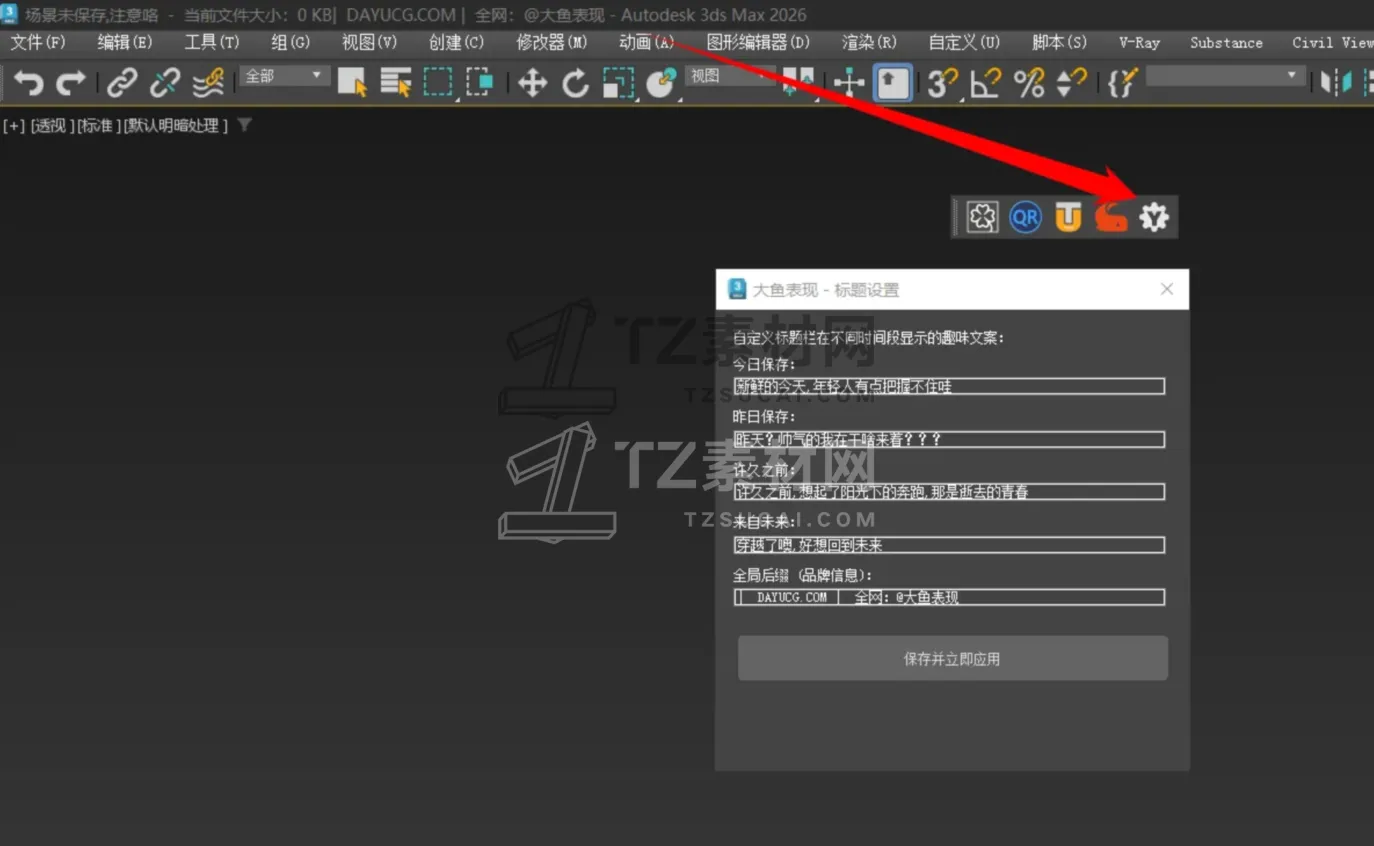
Task: Open the 编辑(E) menu
Action: [125, 42]
